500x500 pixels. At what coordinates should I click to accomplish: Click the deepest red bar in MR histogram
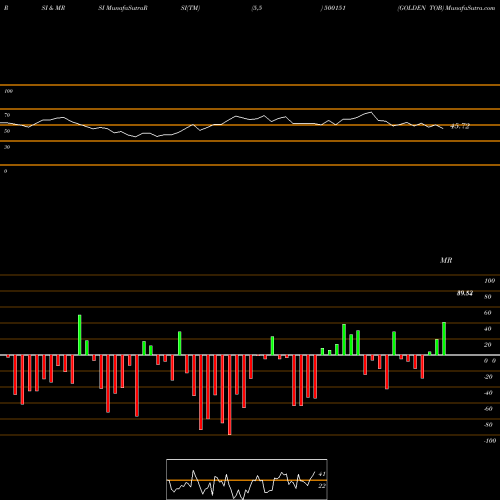tap(229, 395)
